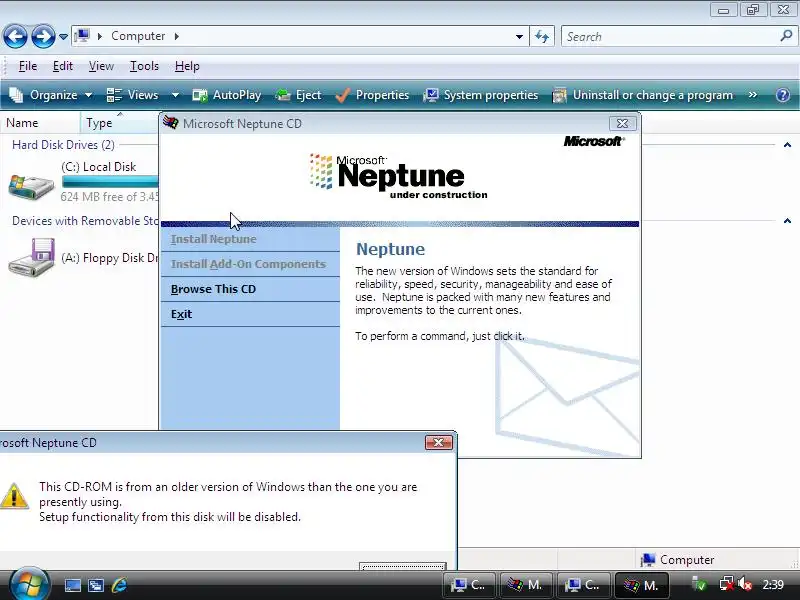Open the View menu
The width and height of the screenshot is (800, 600).
pos(101,66)
